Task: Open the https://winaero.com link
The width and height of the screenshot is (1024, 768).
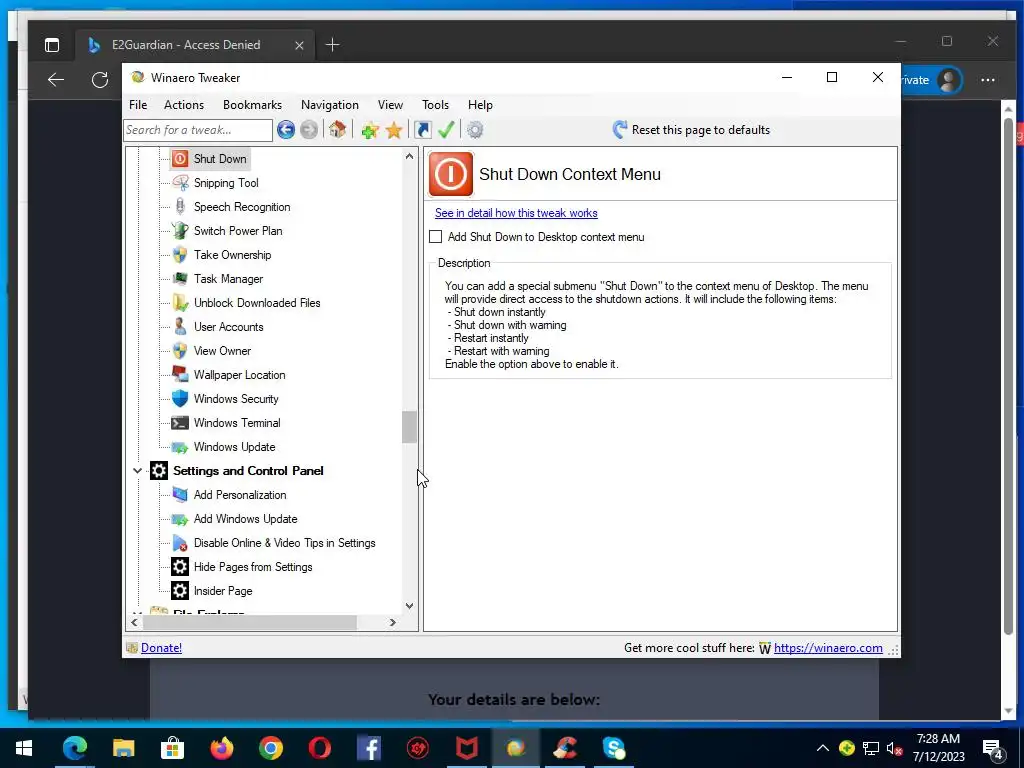Action: coord(828,648)
